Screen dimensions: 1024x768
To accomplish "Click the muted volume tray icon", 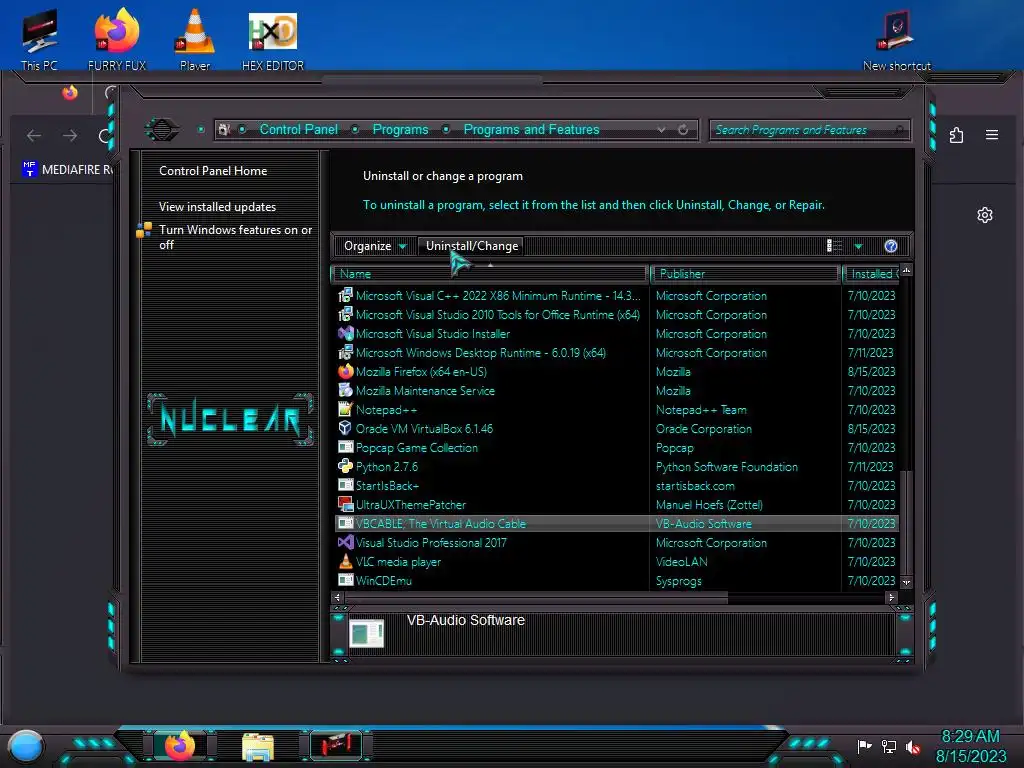I will pyautogui.click(x=912, y=746).
